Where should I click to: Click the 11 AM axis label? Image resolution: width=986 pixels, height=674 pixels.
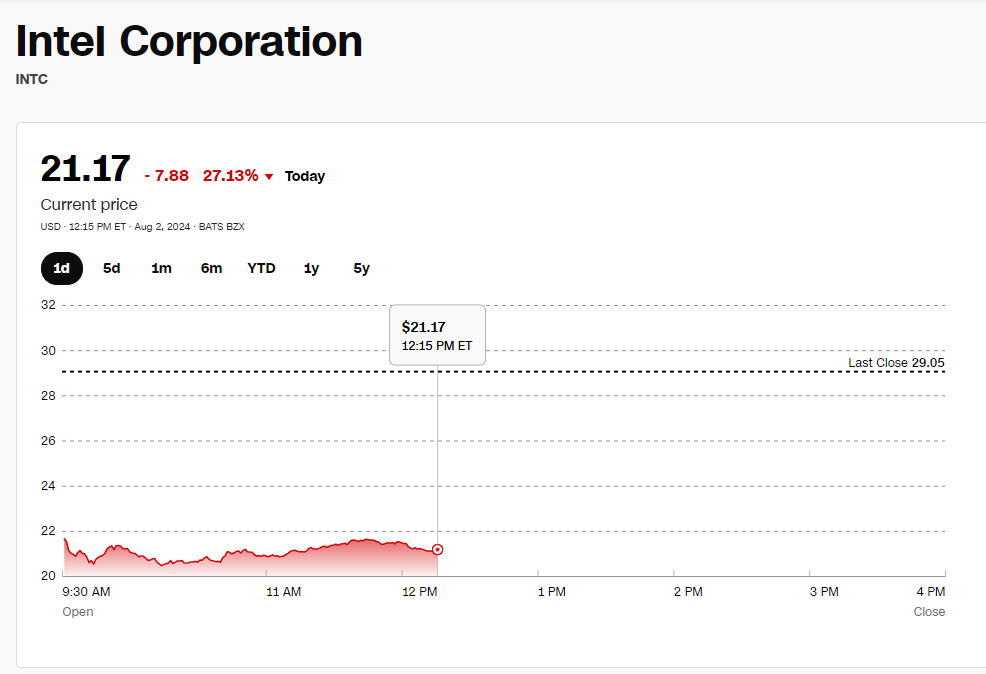point(284,592)
